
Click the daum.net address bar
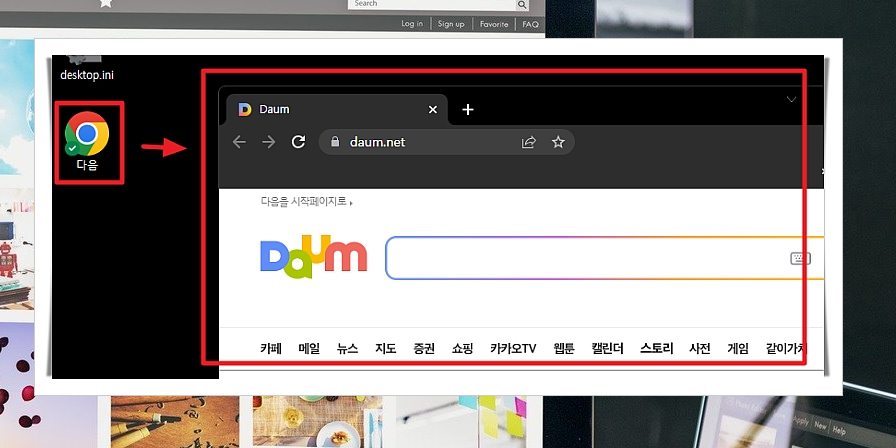coord(446,142)
